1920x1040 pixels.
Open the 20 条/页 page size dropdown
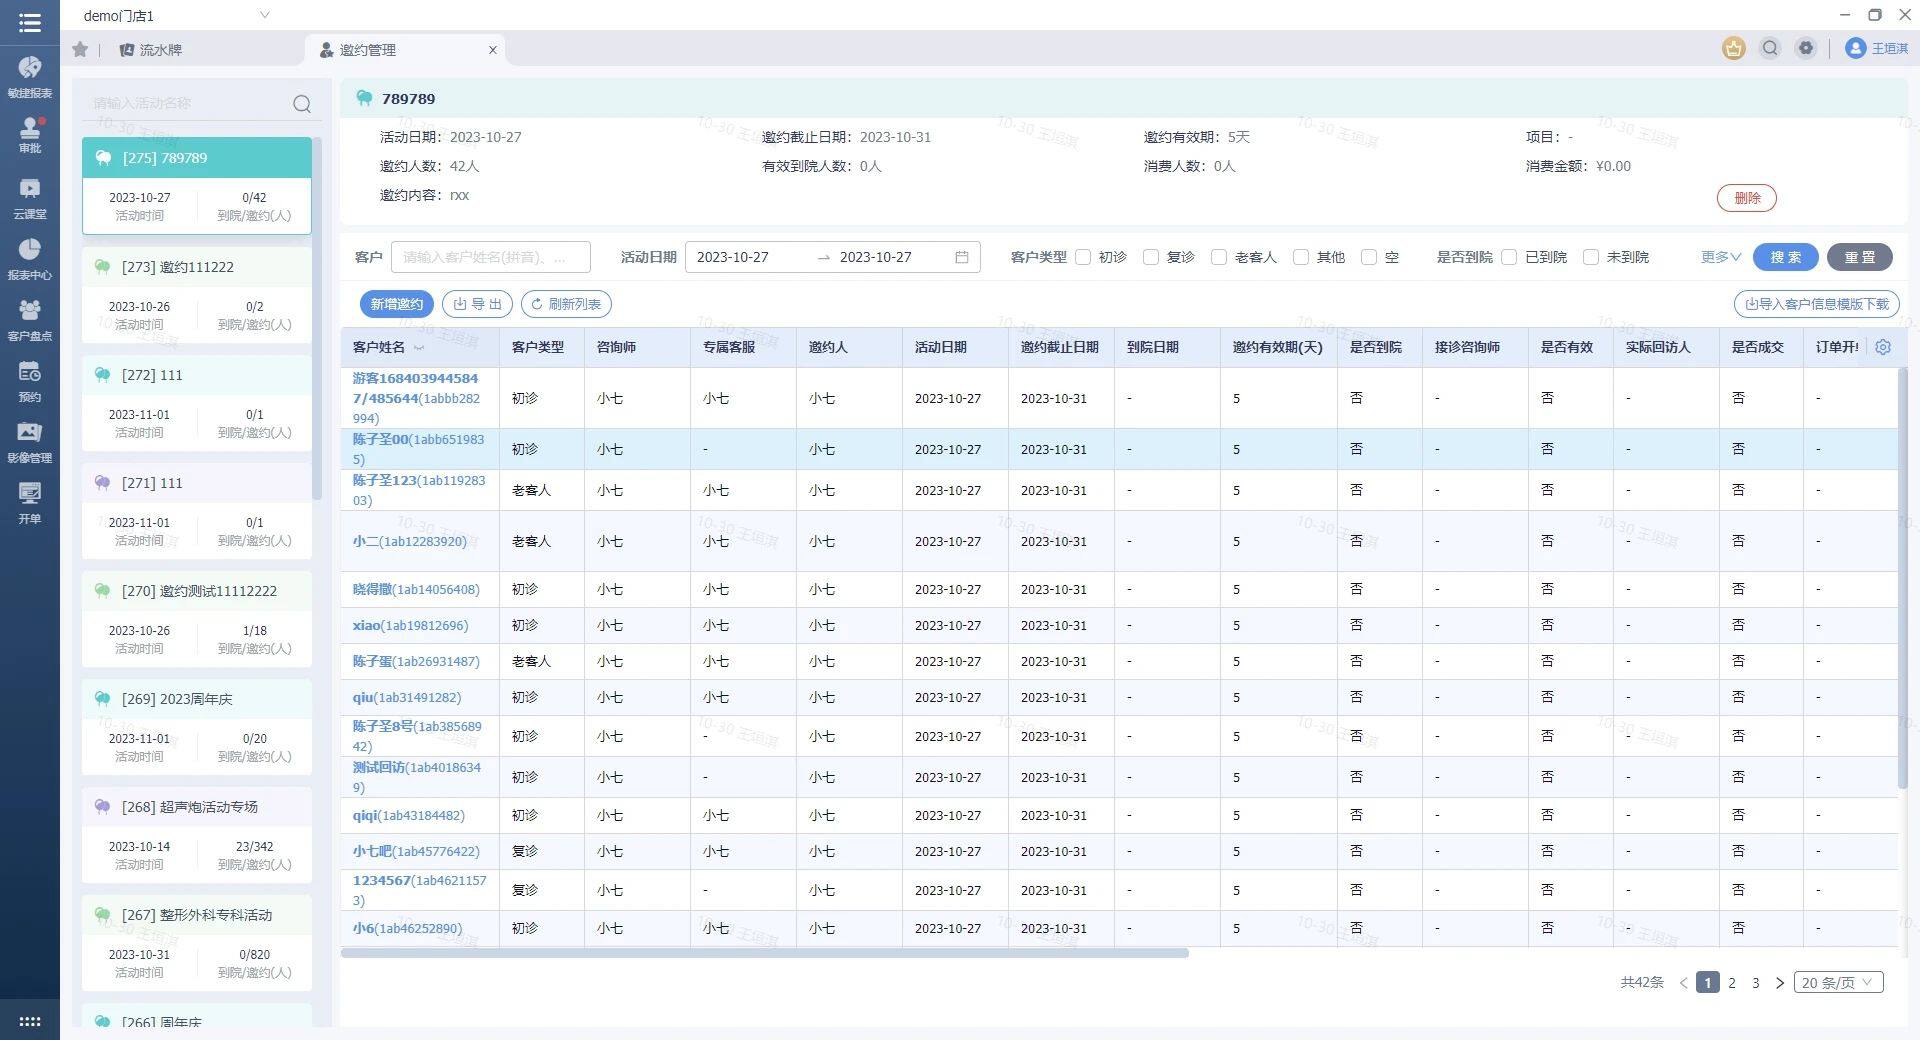1839,983
